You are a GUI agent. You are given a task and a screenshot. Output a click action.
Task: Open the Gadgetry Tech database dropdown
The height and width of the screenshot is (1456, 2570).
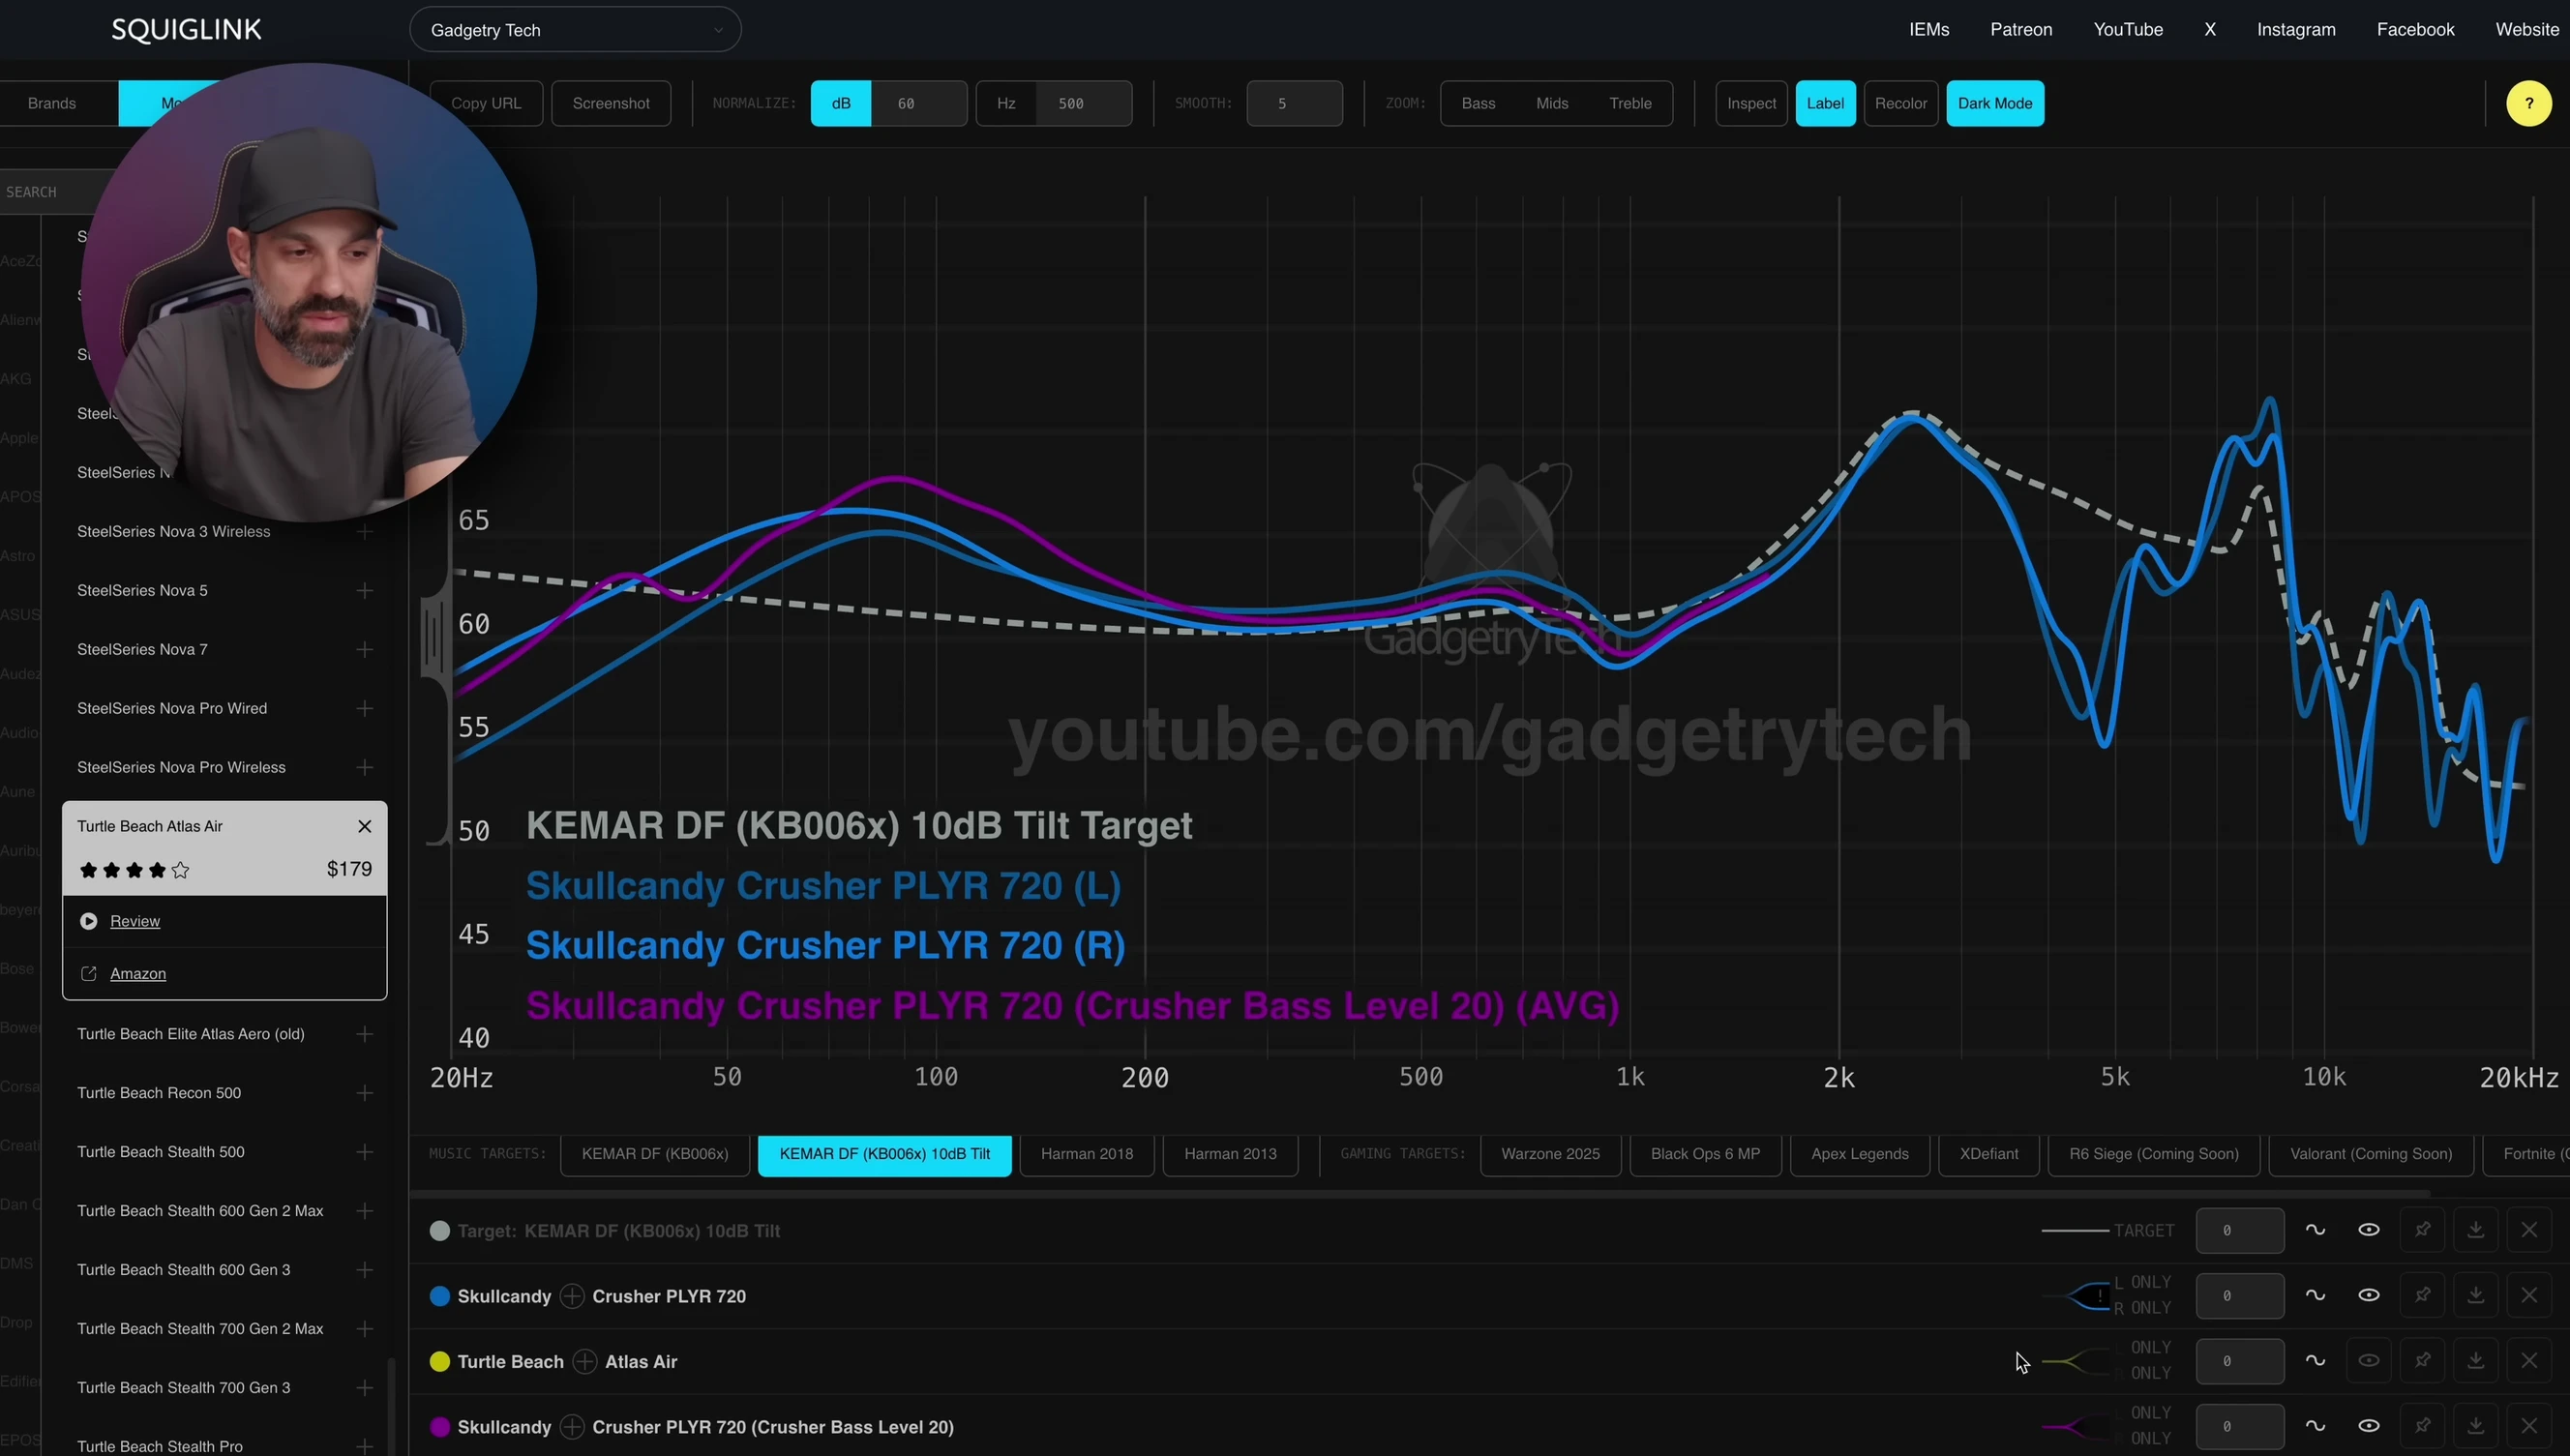point(575,30)
